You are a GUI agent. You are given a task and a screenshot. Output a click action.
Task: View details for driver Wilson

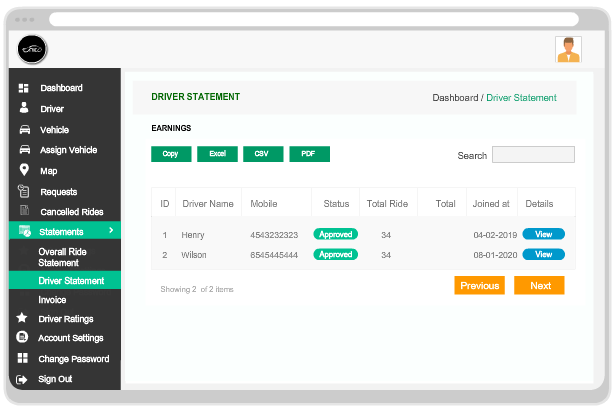pyautogui.click(x=543, y=254)
